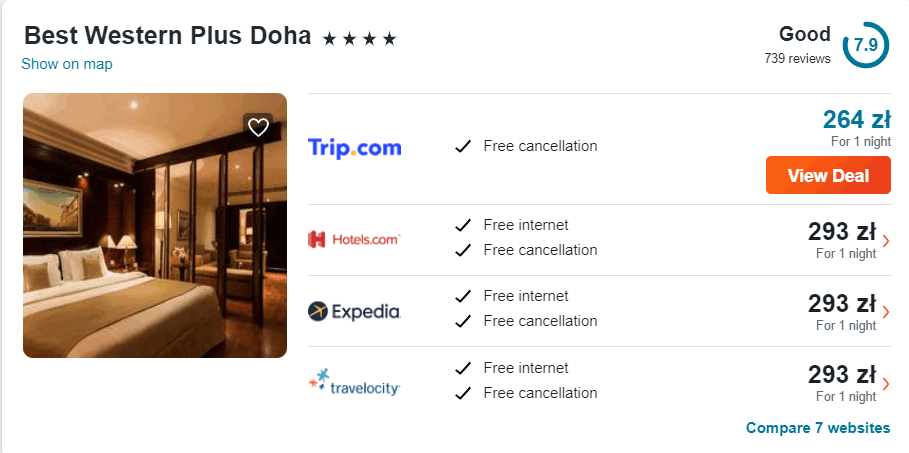Viewport: 909px width, 453px height.
Task: Open Hotels.com deal via the arrow chevron
Action: (x=885, y=240)
